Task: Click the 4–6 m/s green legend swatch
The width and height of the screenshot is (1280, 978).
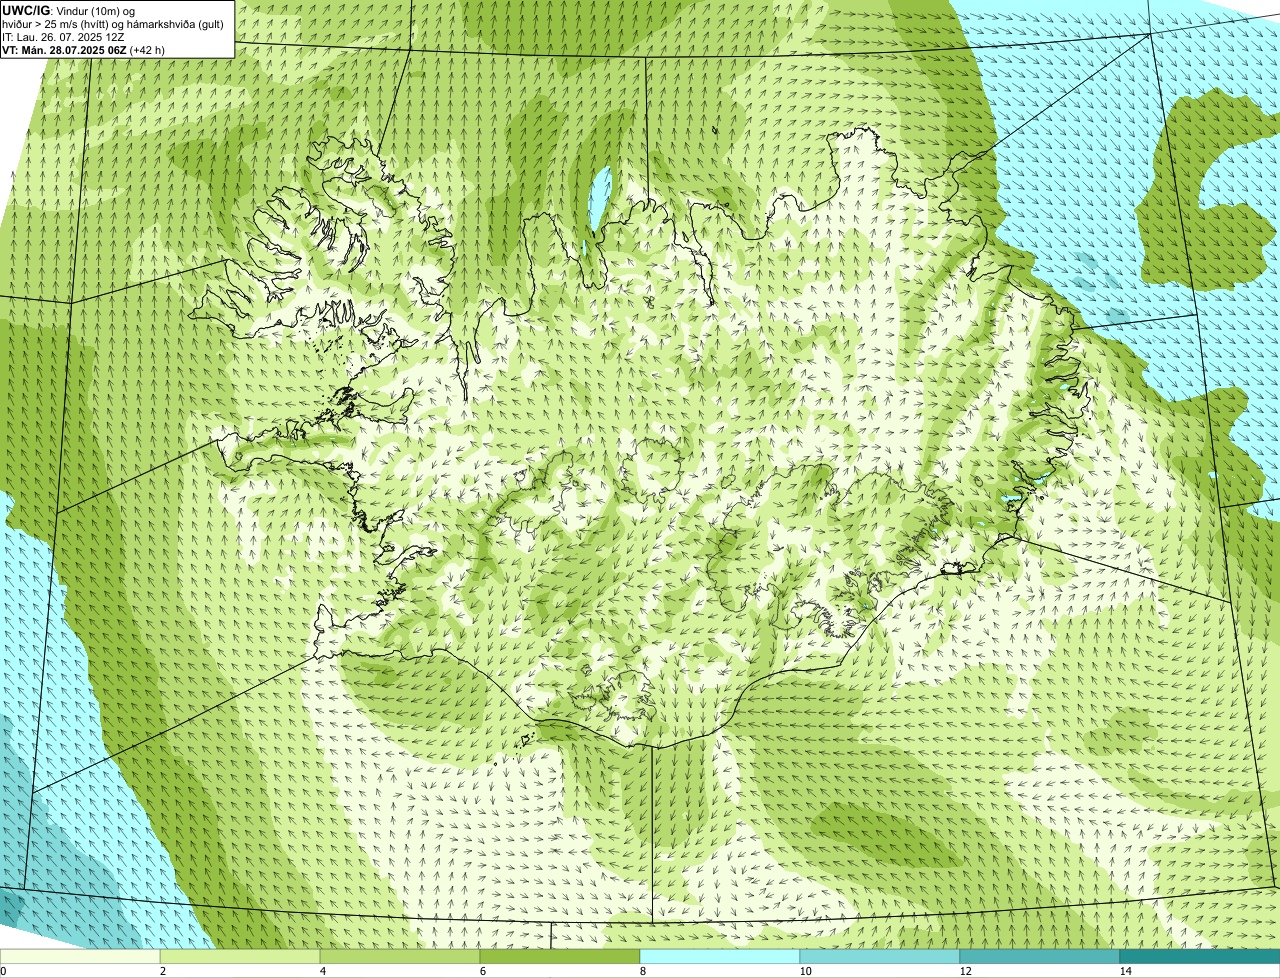Action: pos(400,957)
